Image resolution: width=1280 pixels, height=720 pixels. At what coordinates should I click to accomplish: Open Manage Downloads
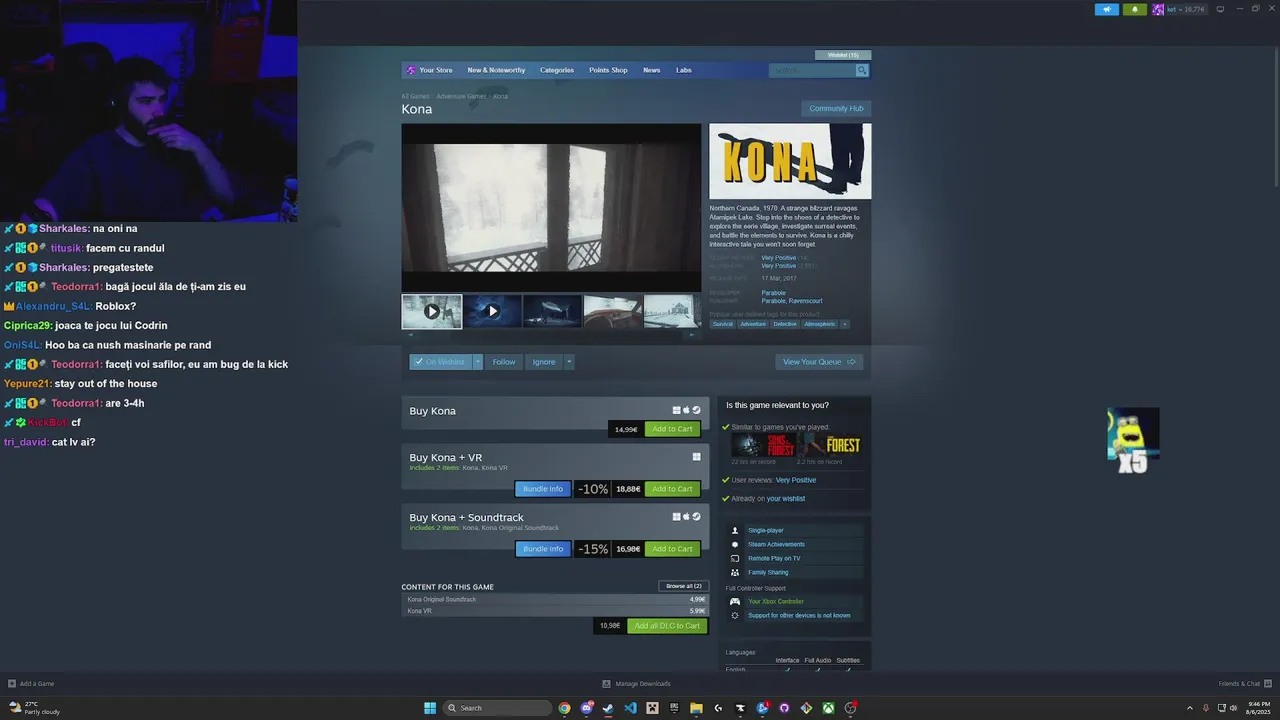636,684
